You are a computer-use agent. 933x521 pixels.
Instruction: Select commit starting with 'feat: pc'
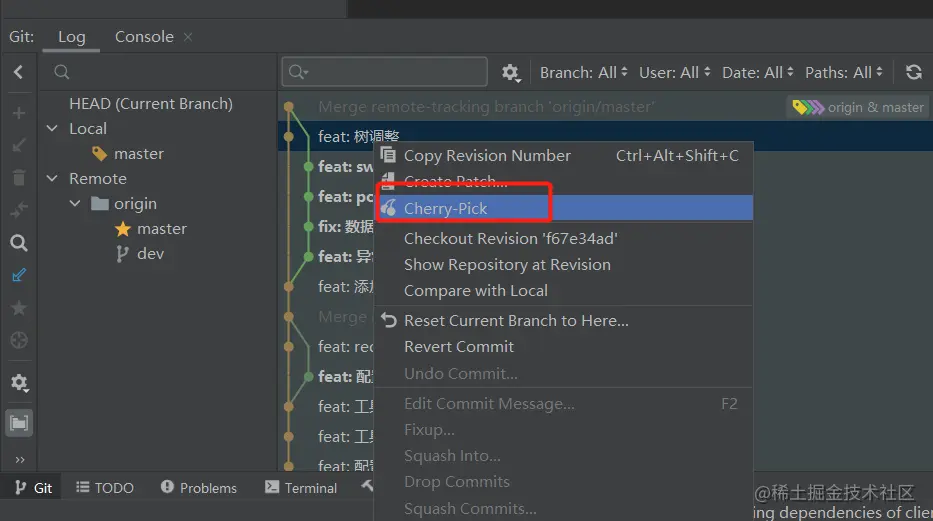coord(345,196)
